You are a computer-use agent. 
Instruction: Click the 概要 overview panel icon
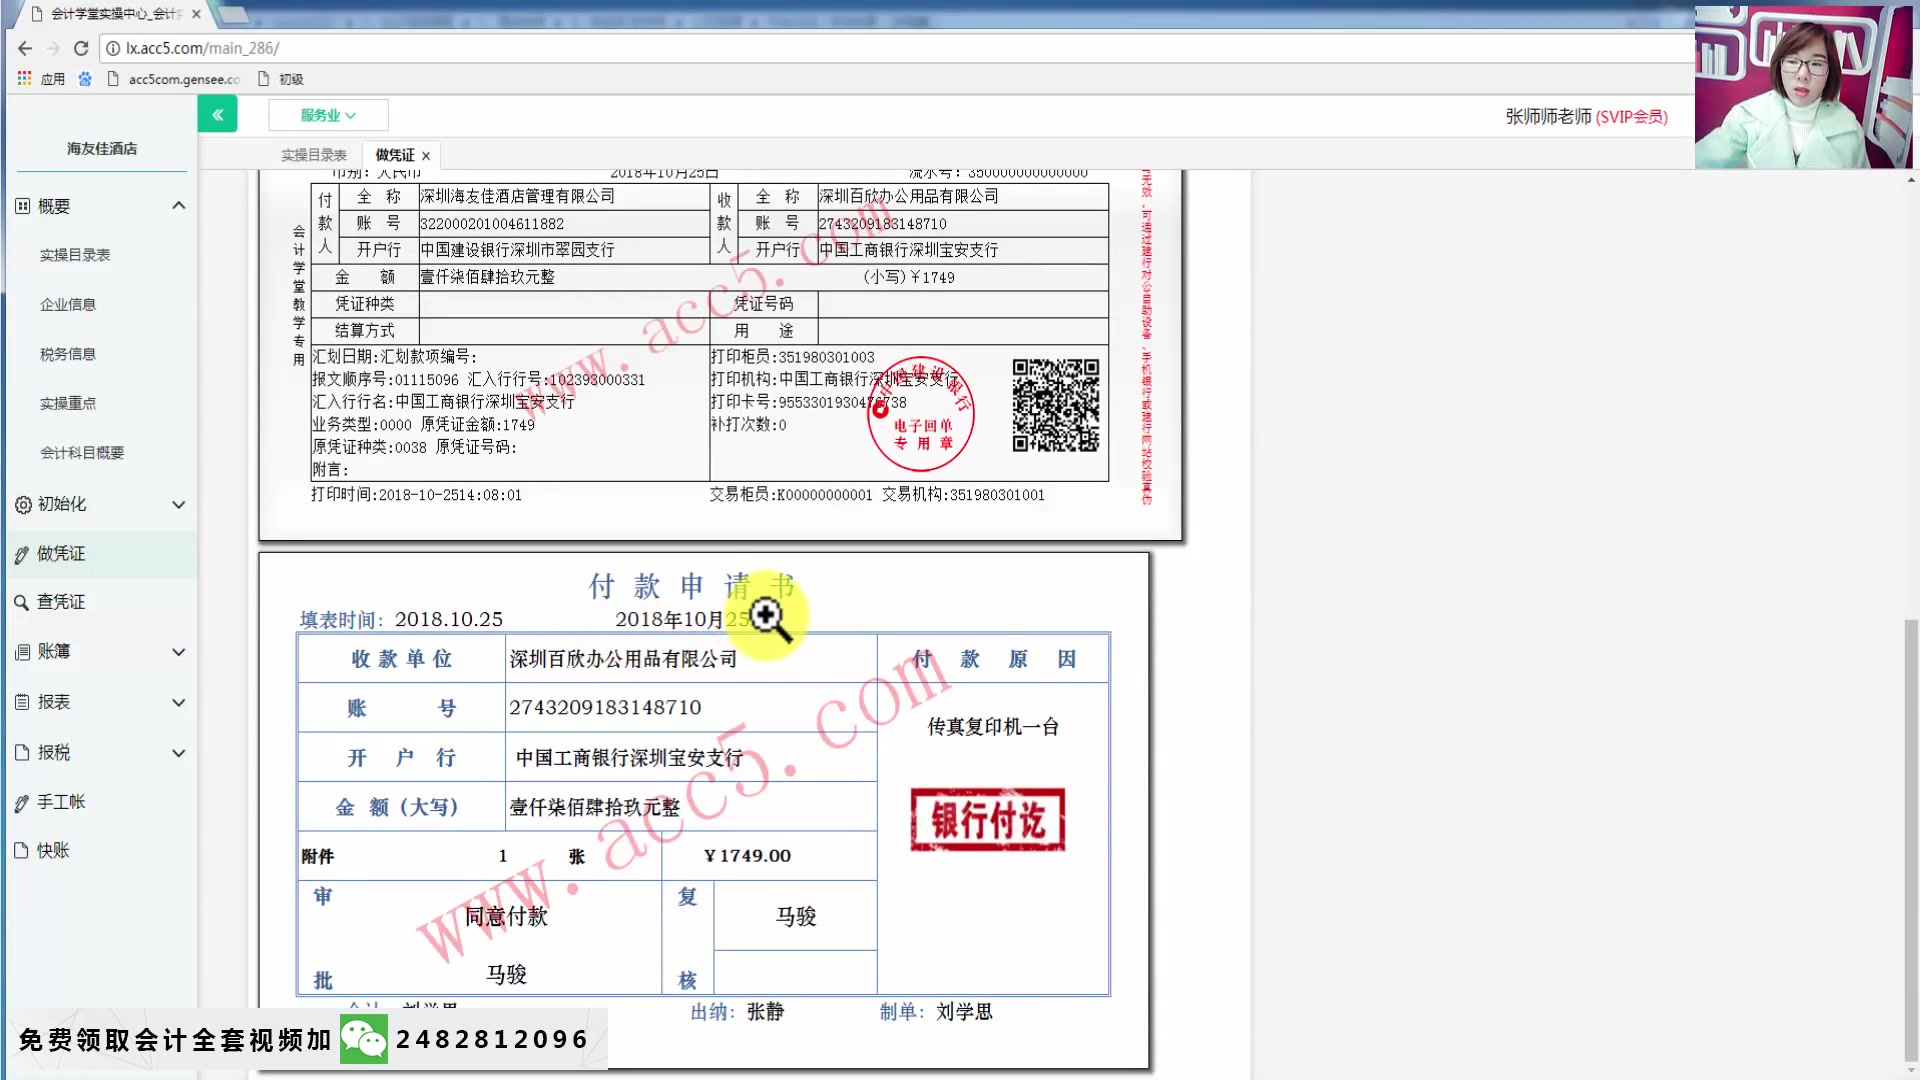22,204
